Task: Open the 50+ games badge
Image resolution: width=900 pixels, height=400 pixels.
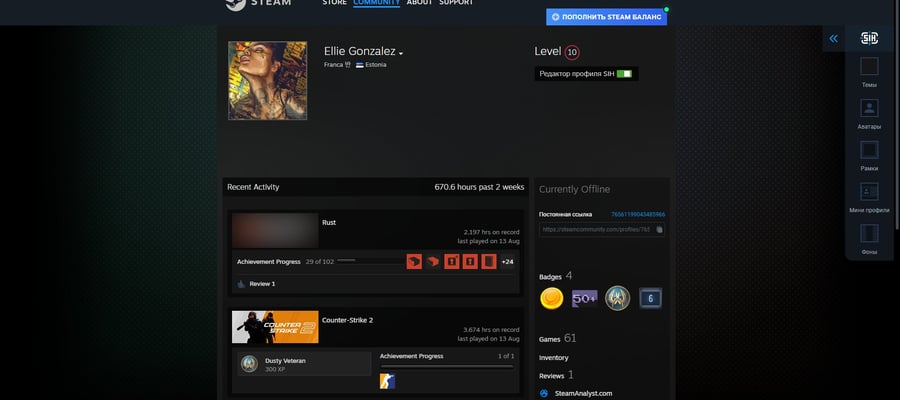Action: point(584,298)
